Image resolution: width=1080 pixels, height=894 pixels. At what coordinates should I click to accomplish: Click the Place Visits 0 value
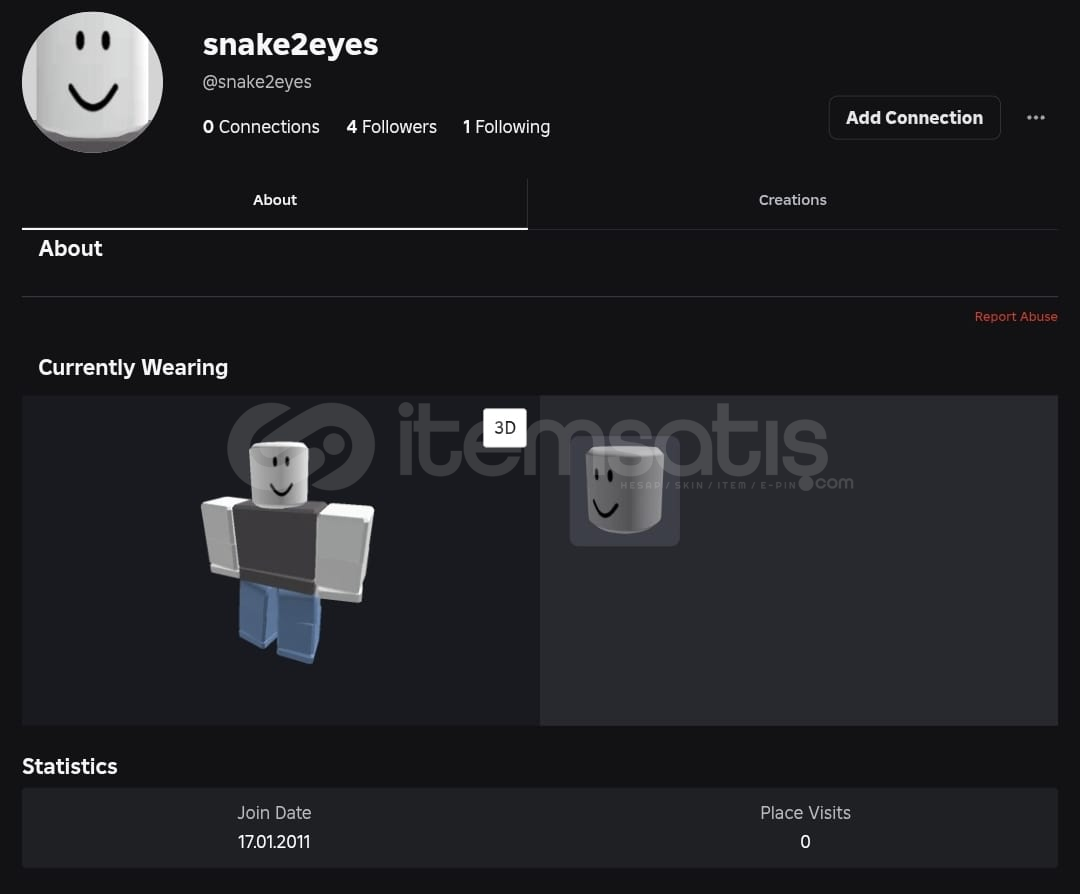tap(804, 842)
